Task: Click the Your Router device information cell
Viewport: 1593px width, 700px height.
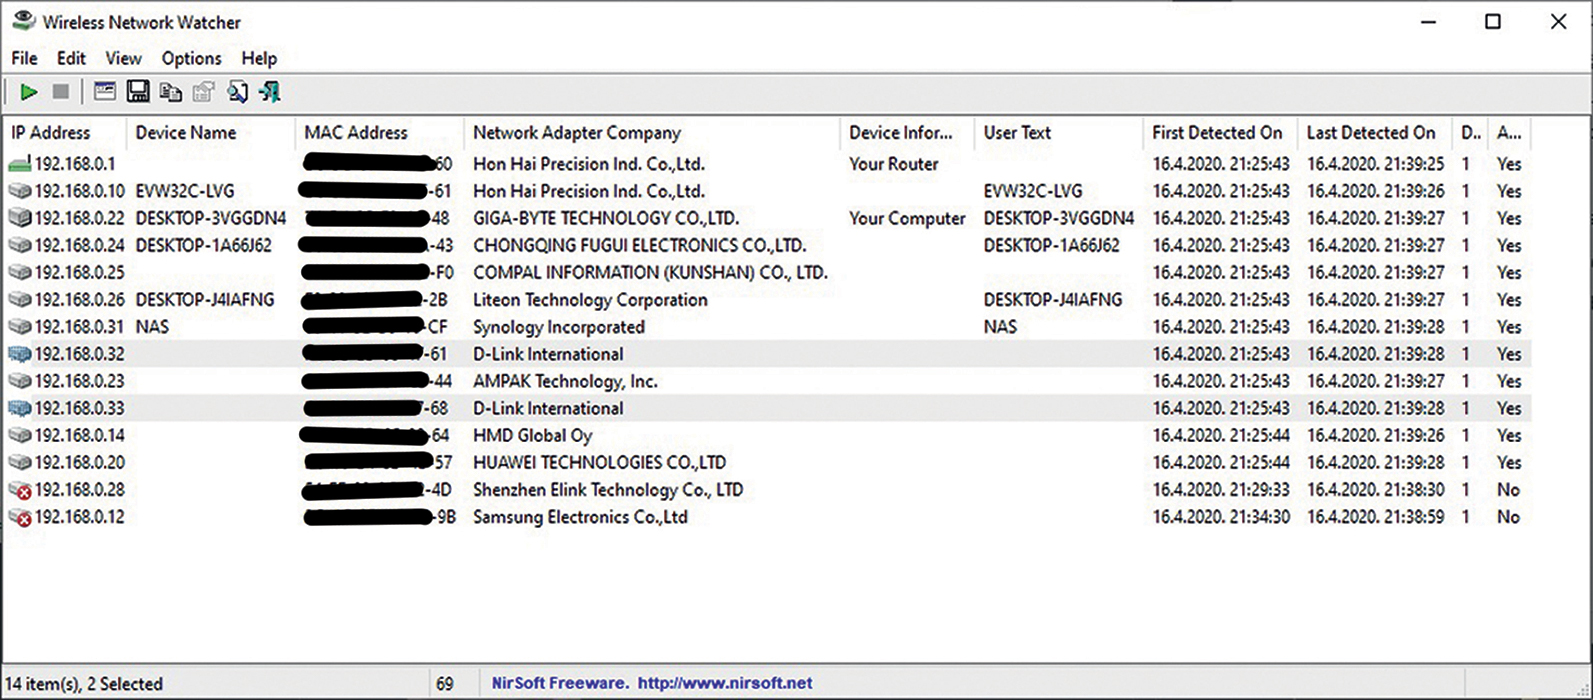Action: coord(893,164)
